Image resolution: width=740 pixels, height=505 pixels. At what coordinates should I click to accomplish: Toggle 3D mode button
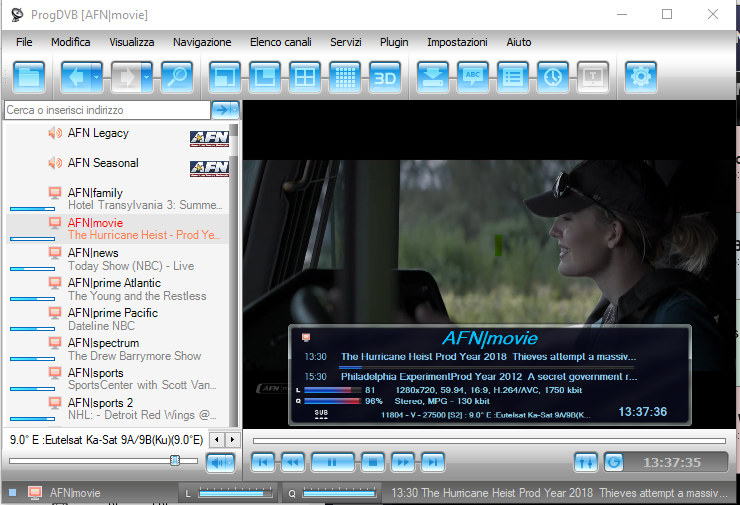click(385, 77)
